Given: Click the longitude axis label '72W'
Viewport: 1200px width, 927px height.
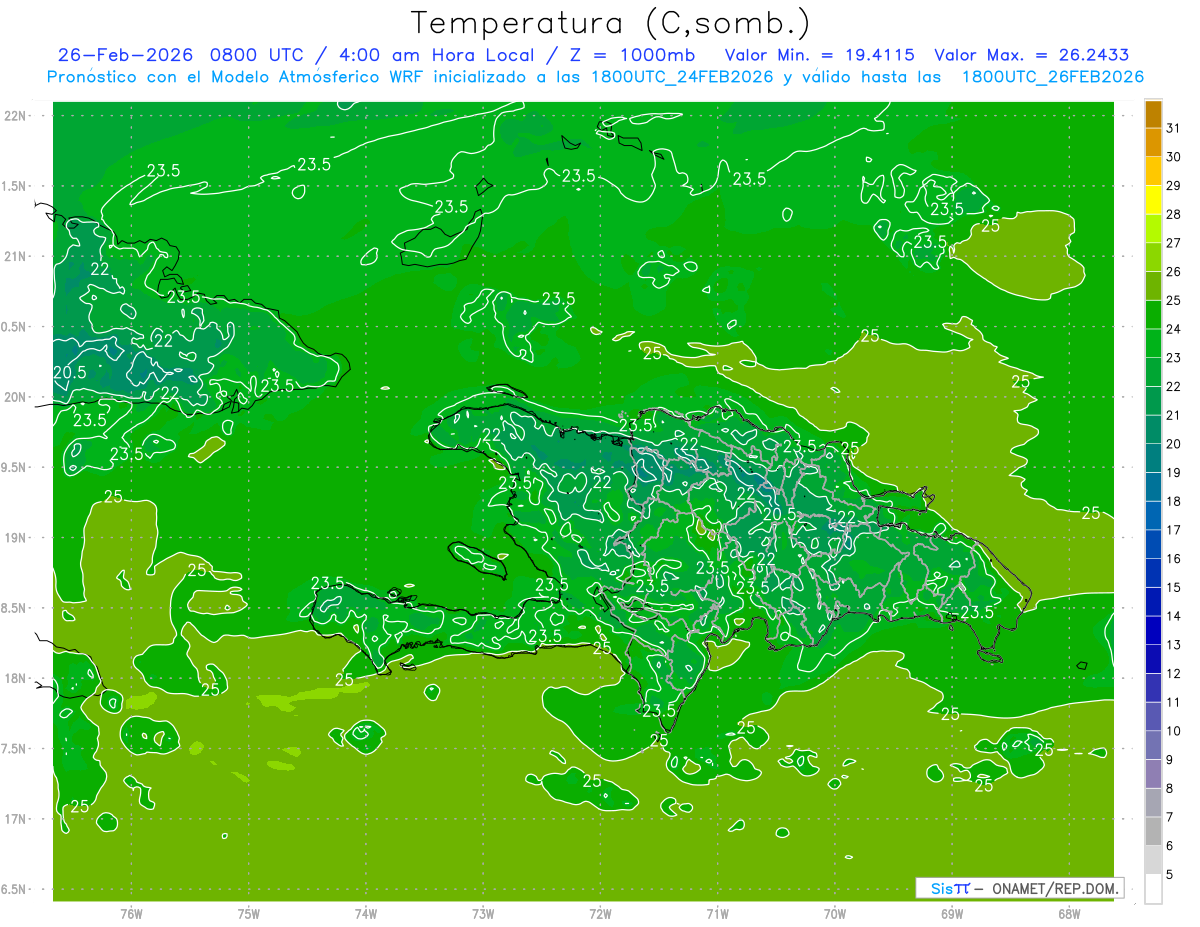Looking at the screenshot, I should 600,913.
